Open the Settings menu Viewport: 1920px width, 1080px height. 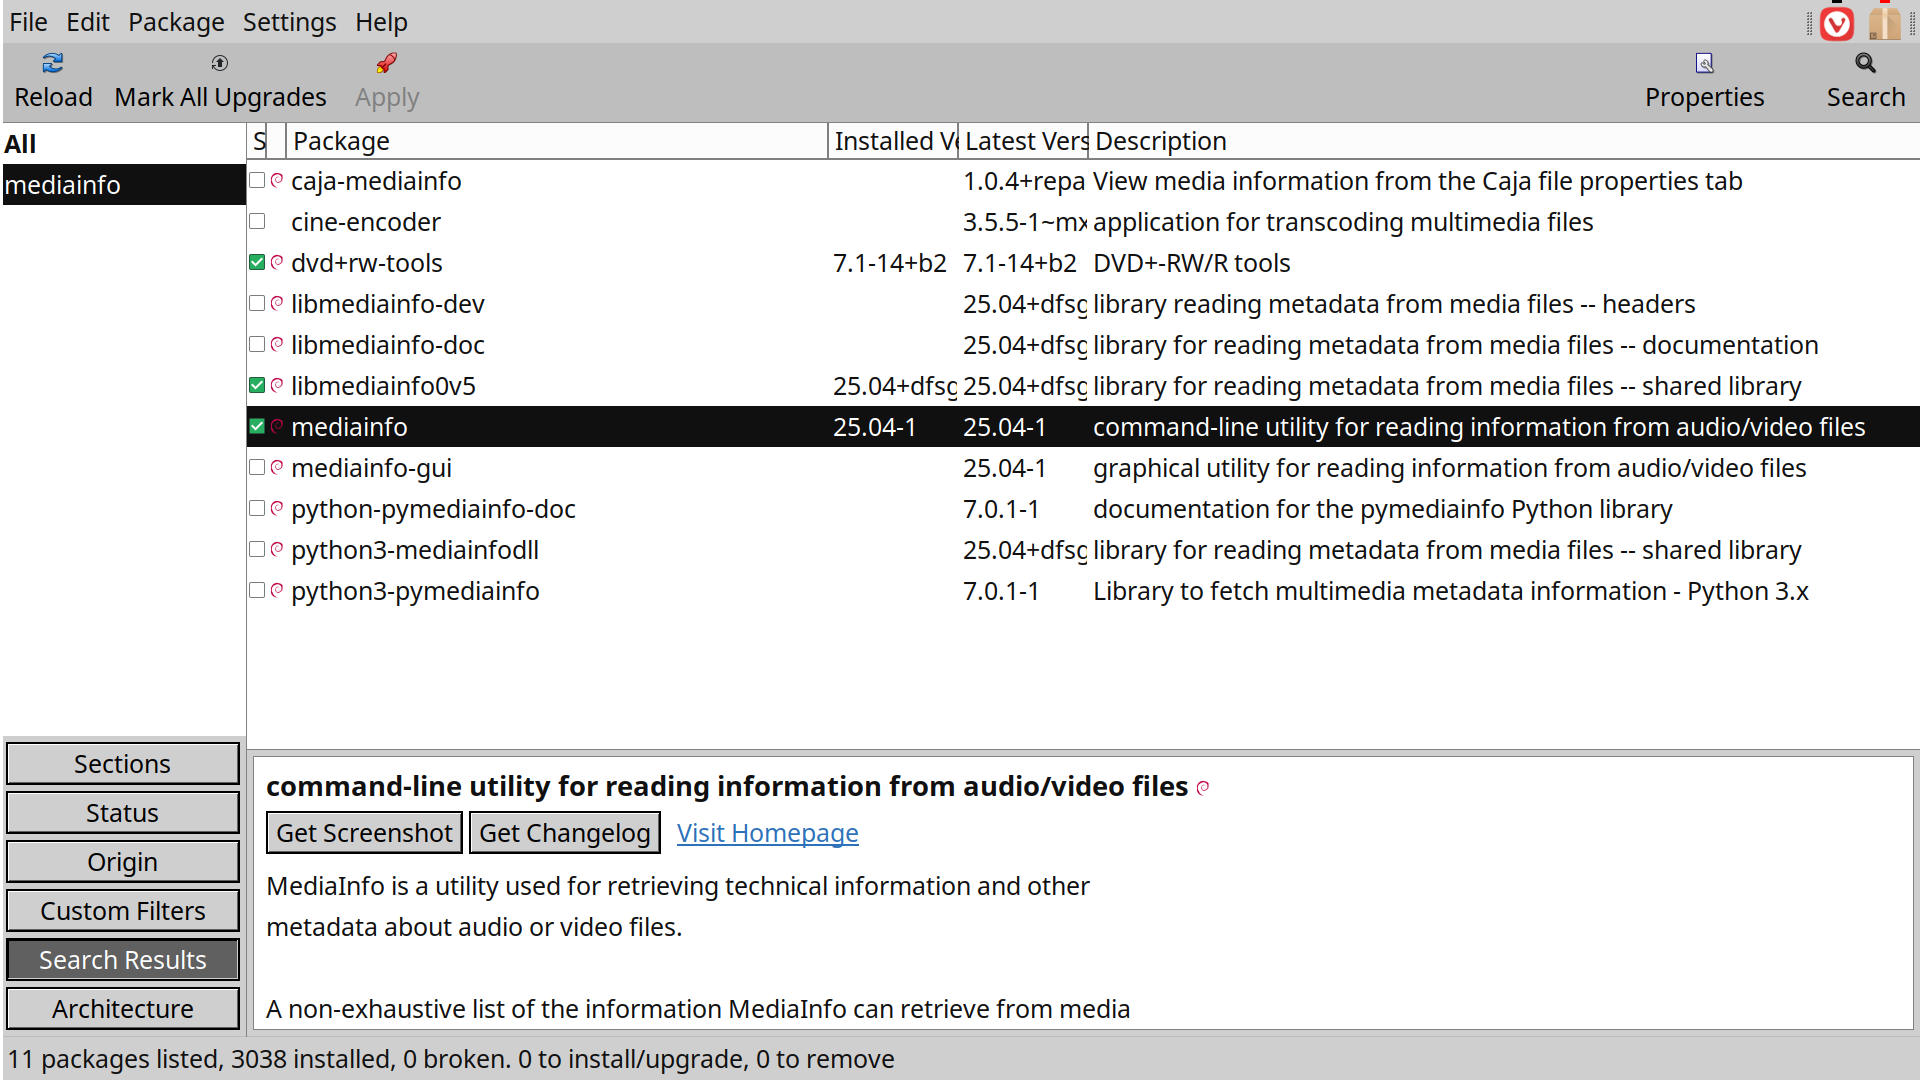click(289, 21)
